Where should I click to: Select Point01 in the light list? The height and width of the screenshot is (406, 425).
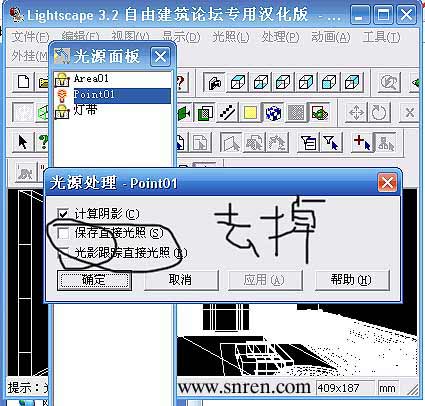pos(112,95)
